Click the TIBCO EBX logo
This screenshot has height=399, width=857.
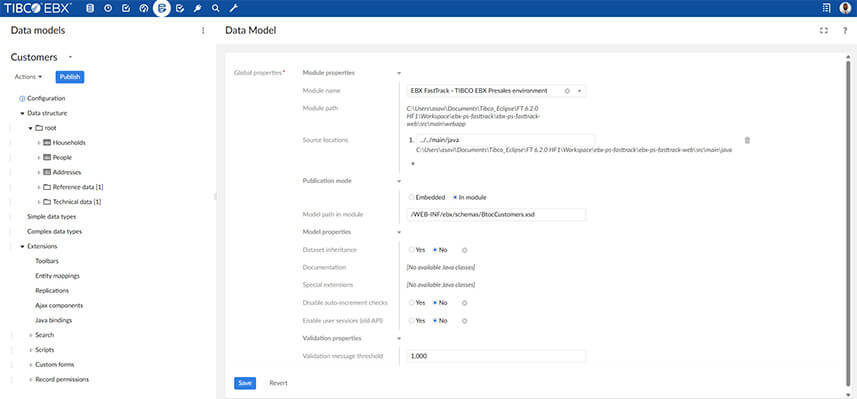click(38, 8)
